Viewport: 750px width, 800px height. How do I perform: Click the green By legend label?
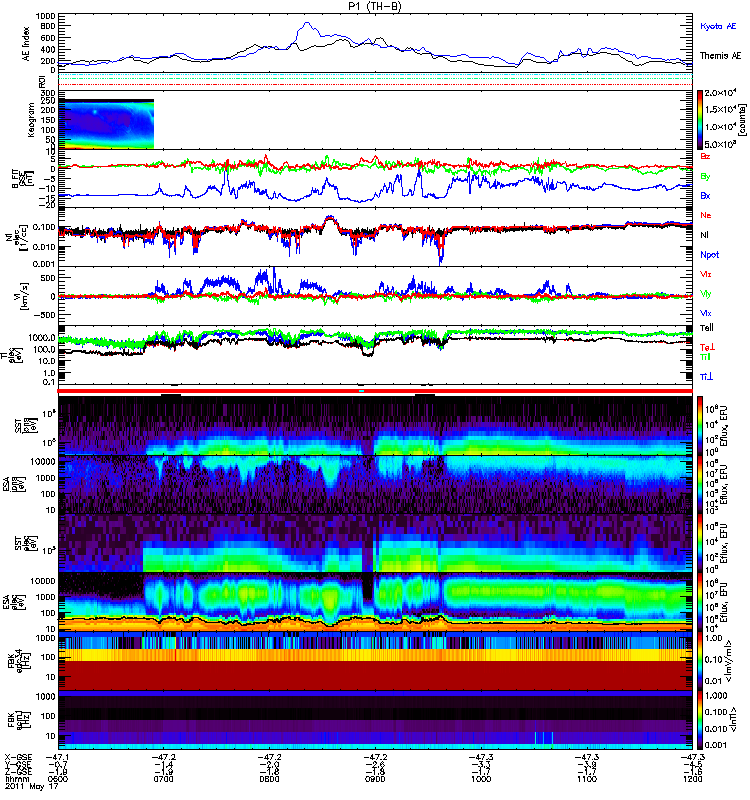[x=705, y=177]
